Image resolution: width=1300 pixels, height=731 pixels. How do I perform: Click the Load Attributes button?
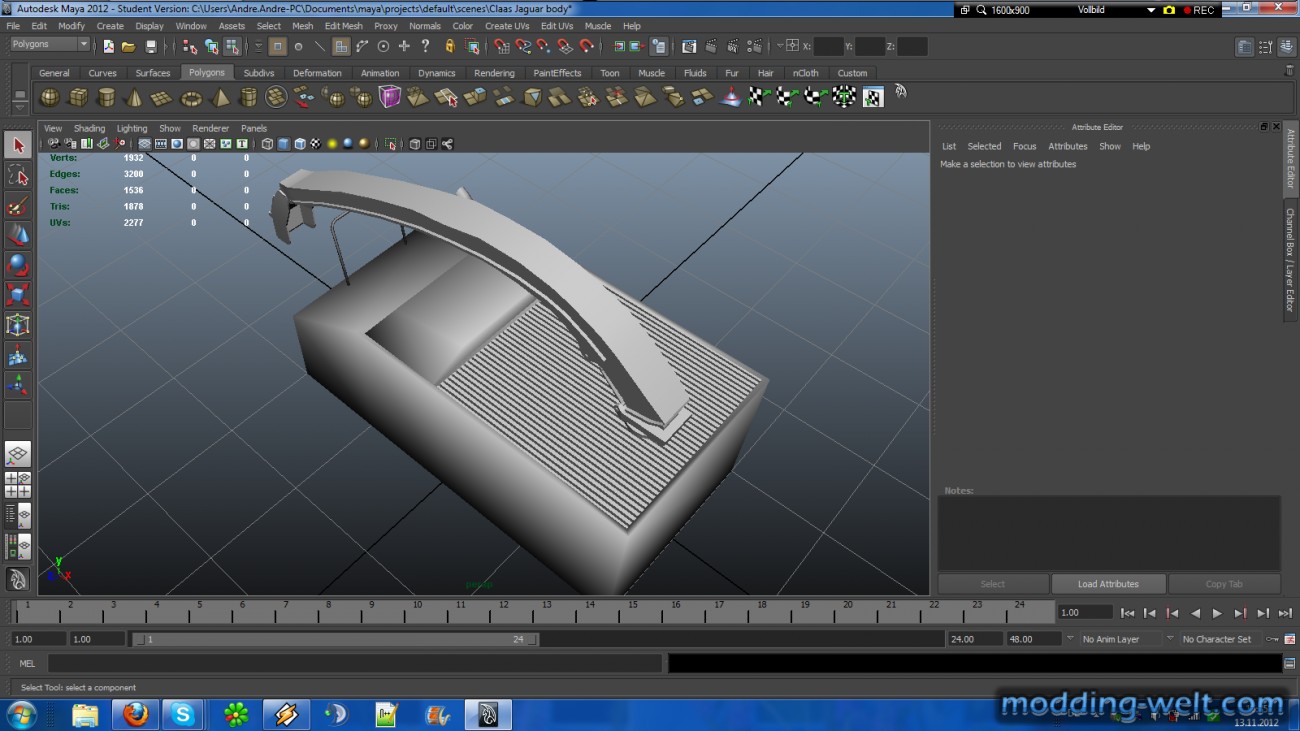[x=1108, y=584]
